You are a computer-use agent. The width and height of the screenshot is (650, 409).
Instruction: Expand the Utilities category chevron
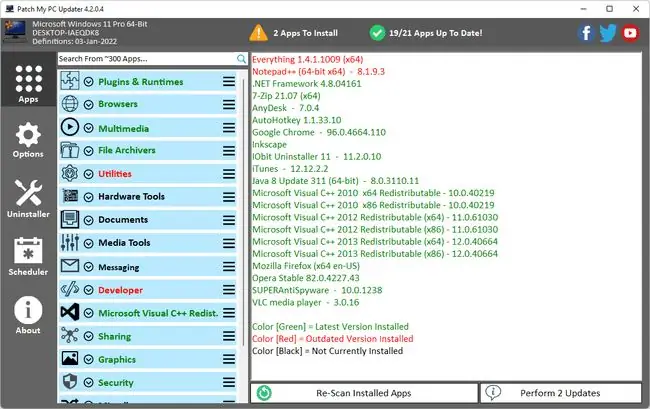pyautogui.click(x=88, y=174)
